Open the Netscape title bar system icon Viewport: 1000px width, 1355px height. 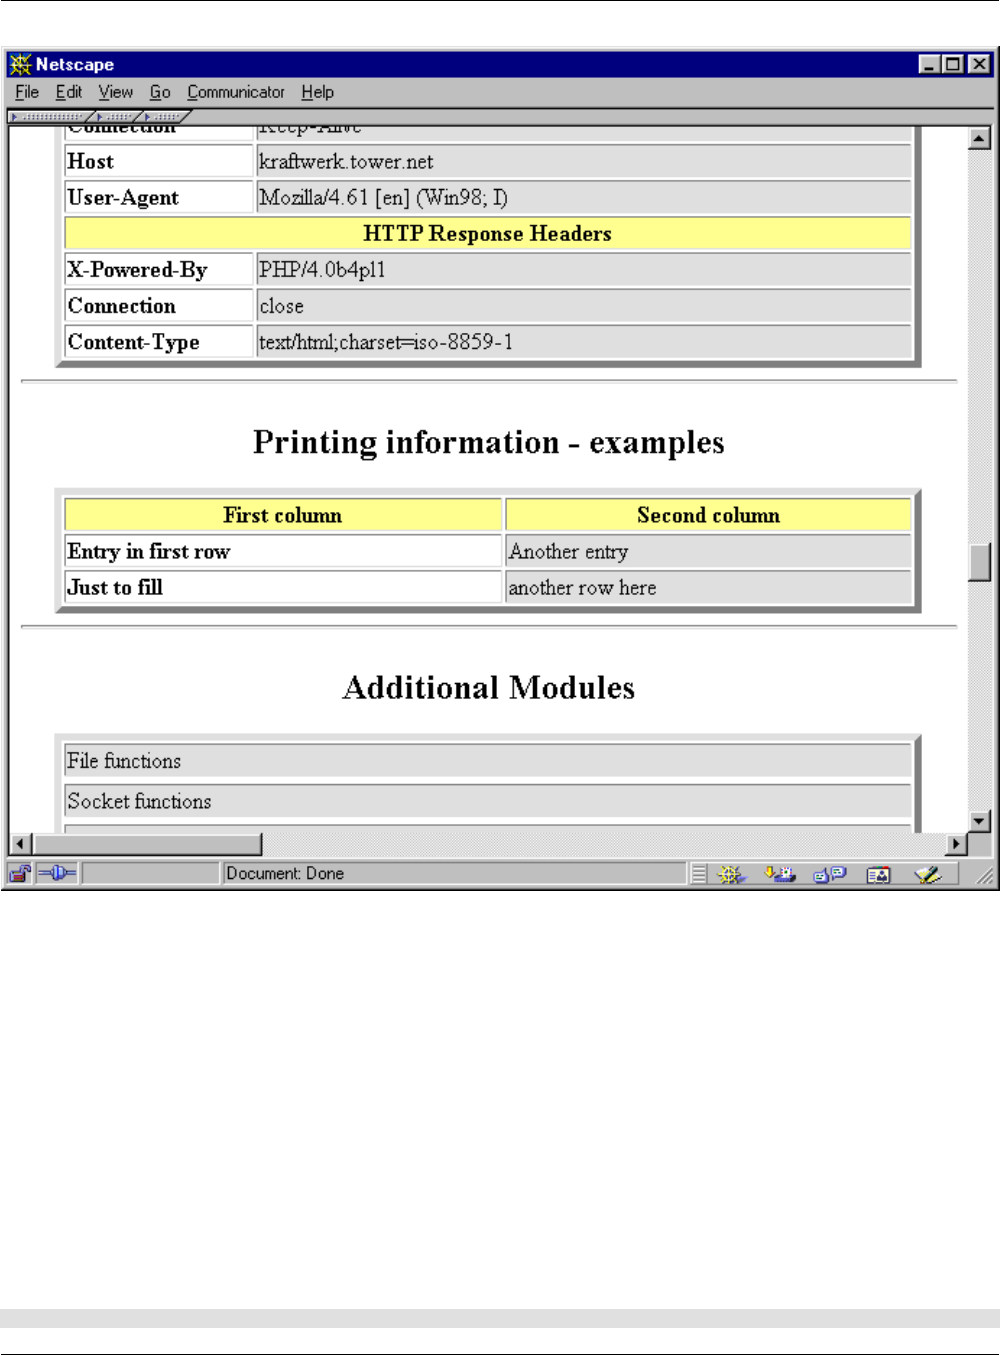tap(21, 65)
